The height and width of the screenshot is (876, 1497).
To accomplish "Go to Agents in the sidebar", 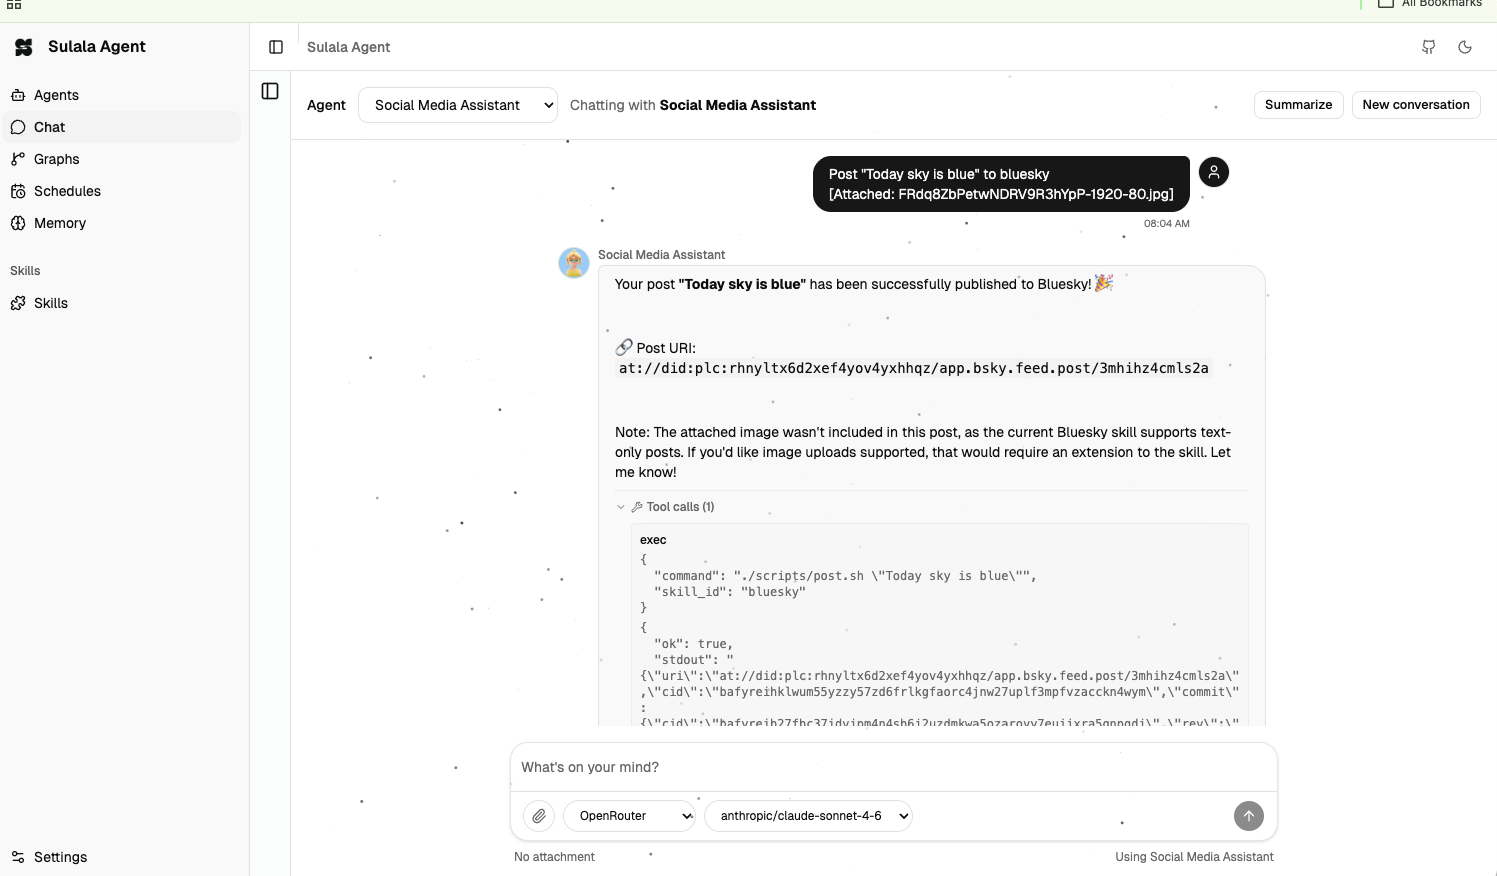I will (120, 95).
